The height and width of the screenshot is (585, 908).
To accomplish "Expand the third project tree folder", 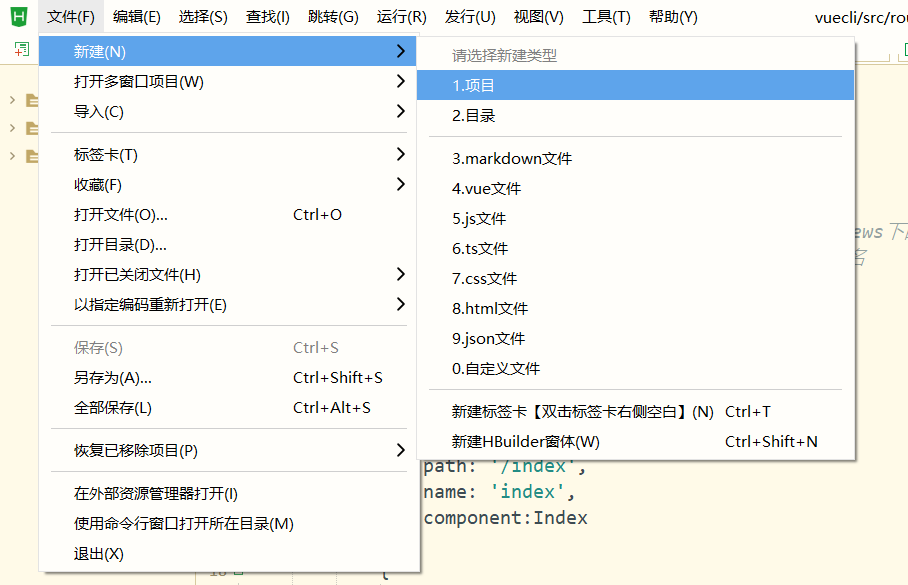I will coord(12,156).
